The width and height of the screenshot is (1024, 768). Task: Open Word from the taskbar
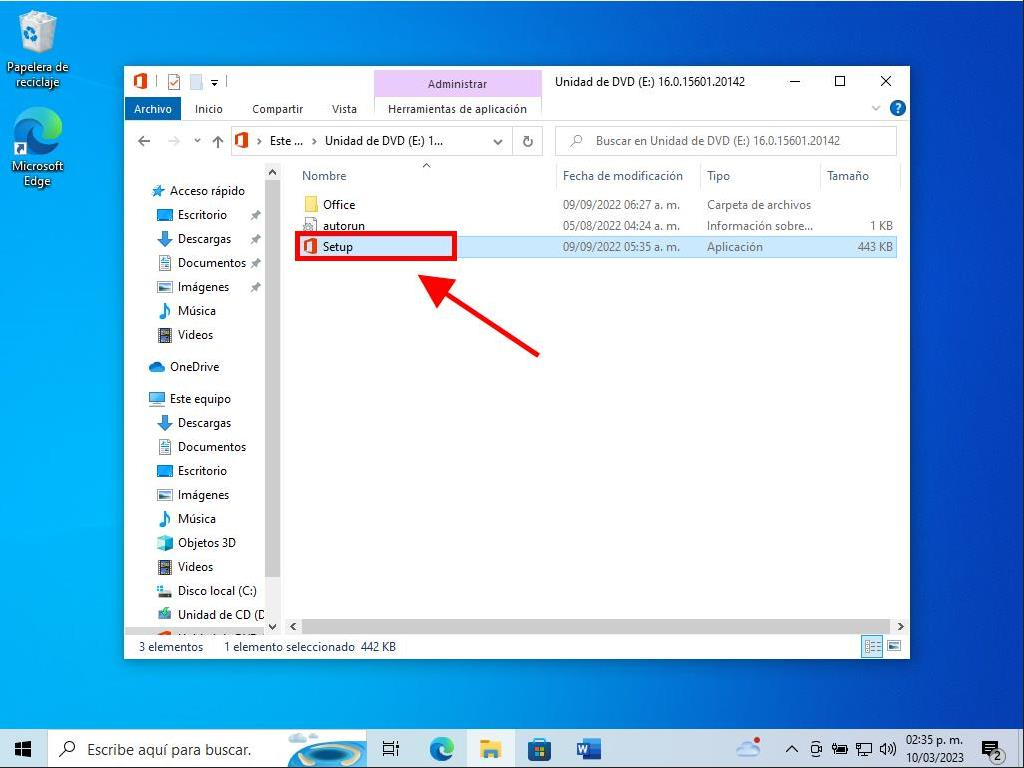(588, 748)
